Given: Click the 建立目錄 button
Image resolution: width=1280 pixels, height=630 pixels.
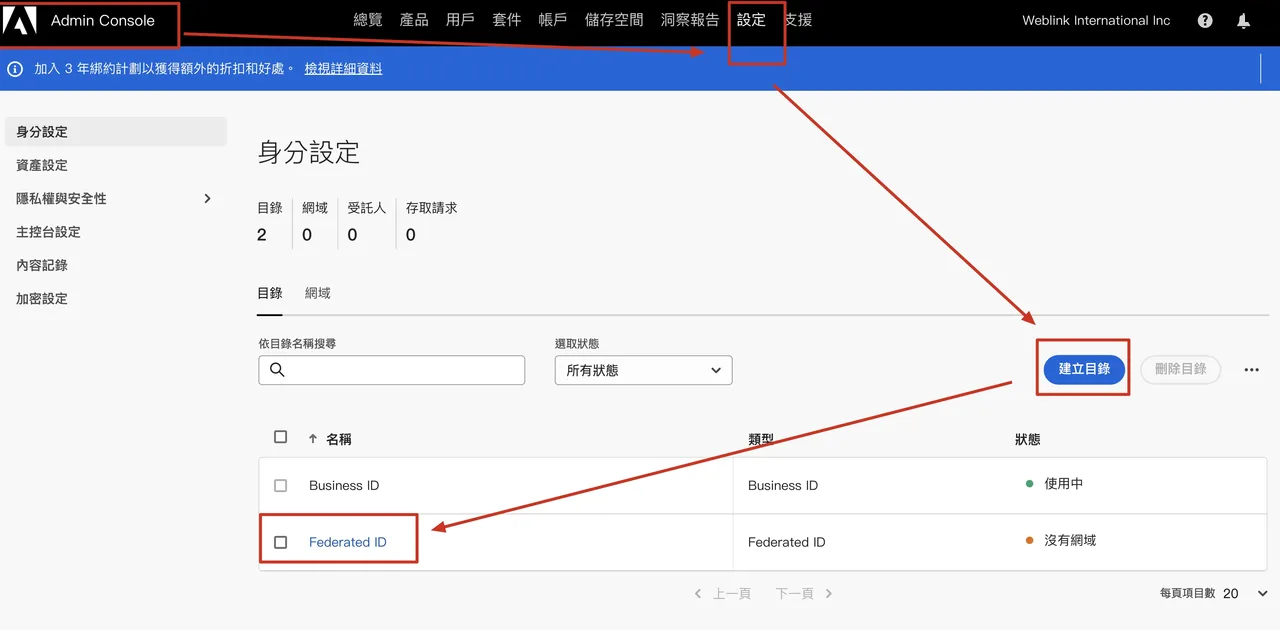Looking at the screenshot, I should (1085, 369).
